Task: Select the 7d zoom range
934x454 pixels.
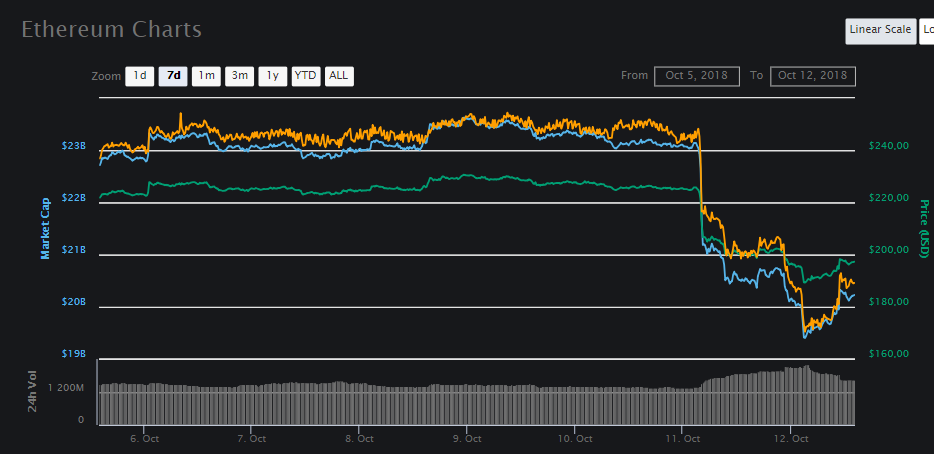Action: point(173,76)
